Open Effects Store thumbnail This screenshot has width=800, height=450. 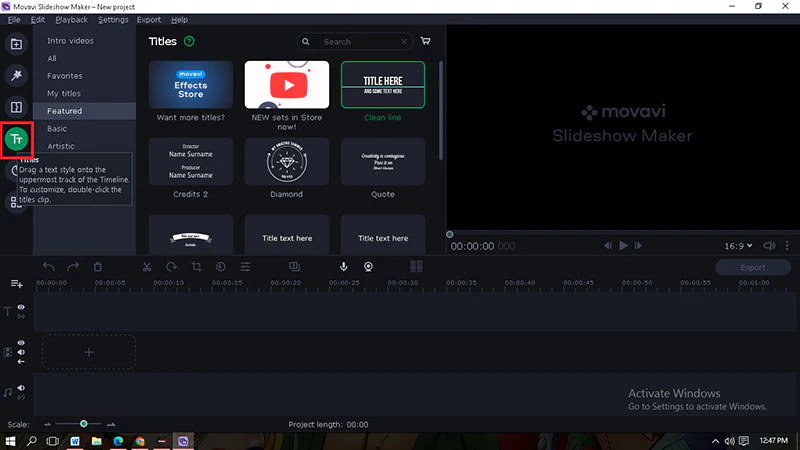[x=191, y=85]
